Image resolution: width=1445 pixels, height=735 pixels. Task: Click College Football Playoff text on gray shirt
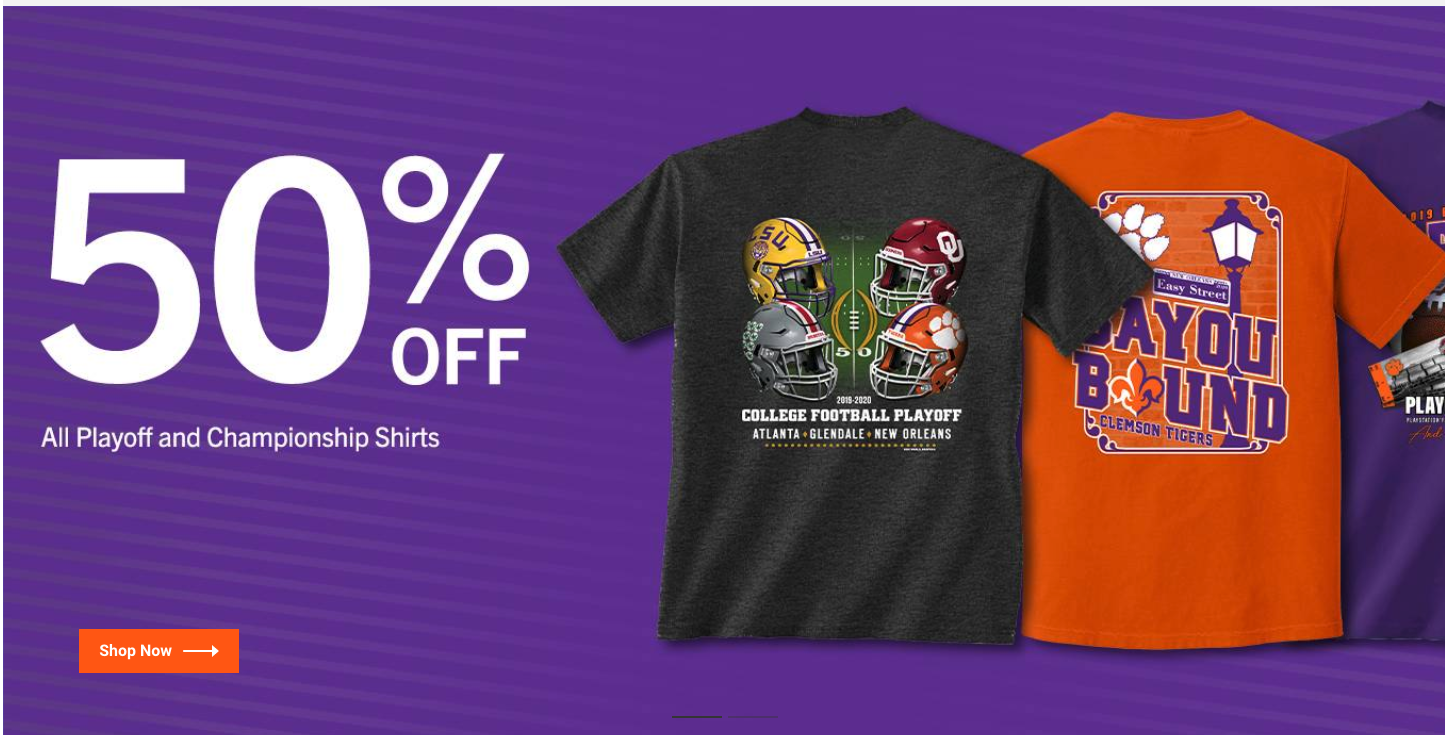851,415
